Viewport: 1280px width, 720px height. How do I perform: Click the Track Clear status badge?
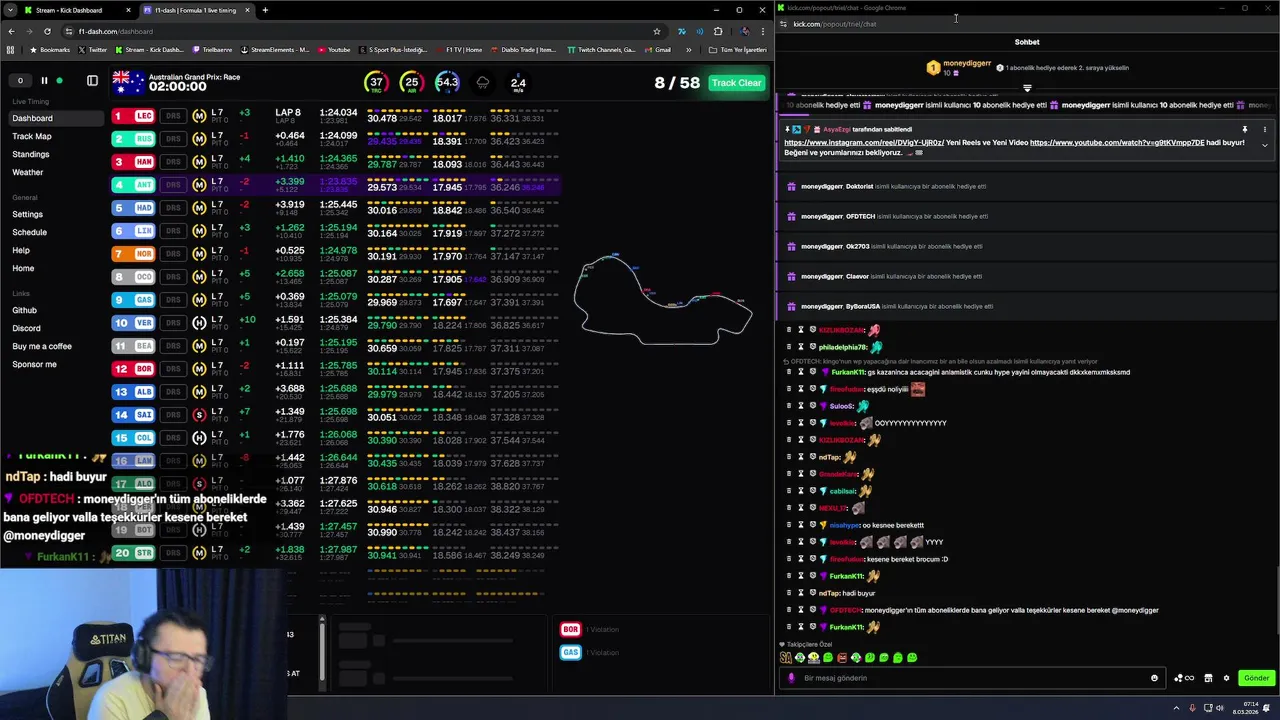coord(736,83)
